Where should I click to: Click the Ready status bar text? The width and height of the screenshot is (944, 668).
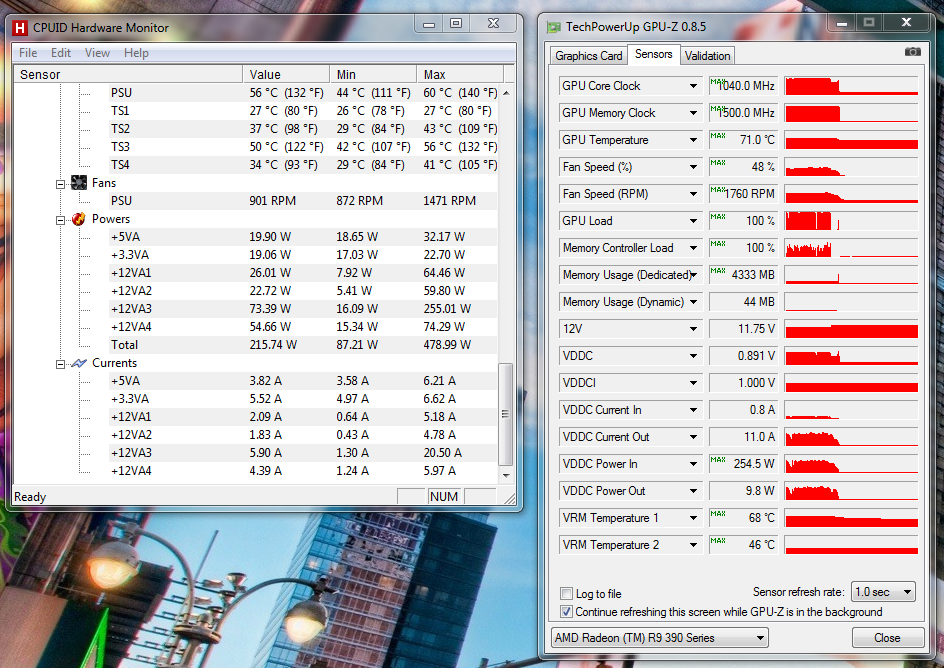30,497
